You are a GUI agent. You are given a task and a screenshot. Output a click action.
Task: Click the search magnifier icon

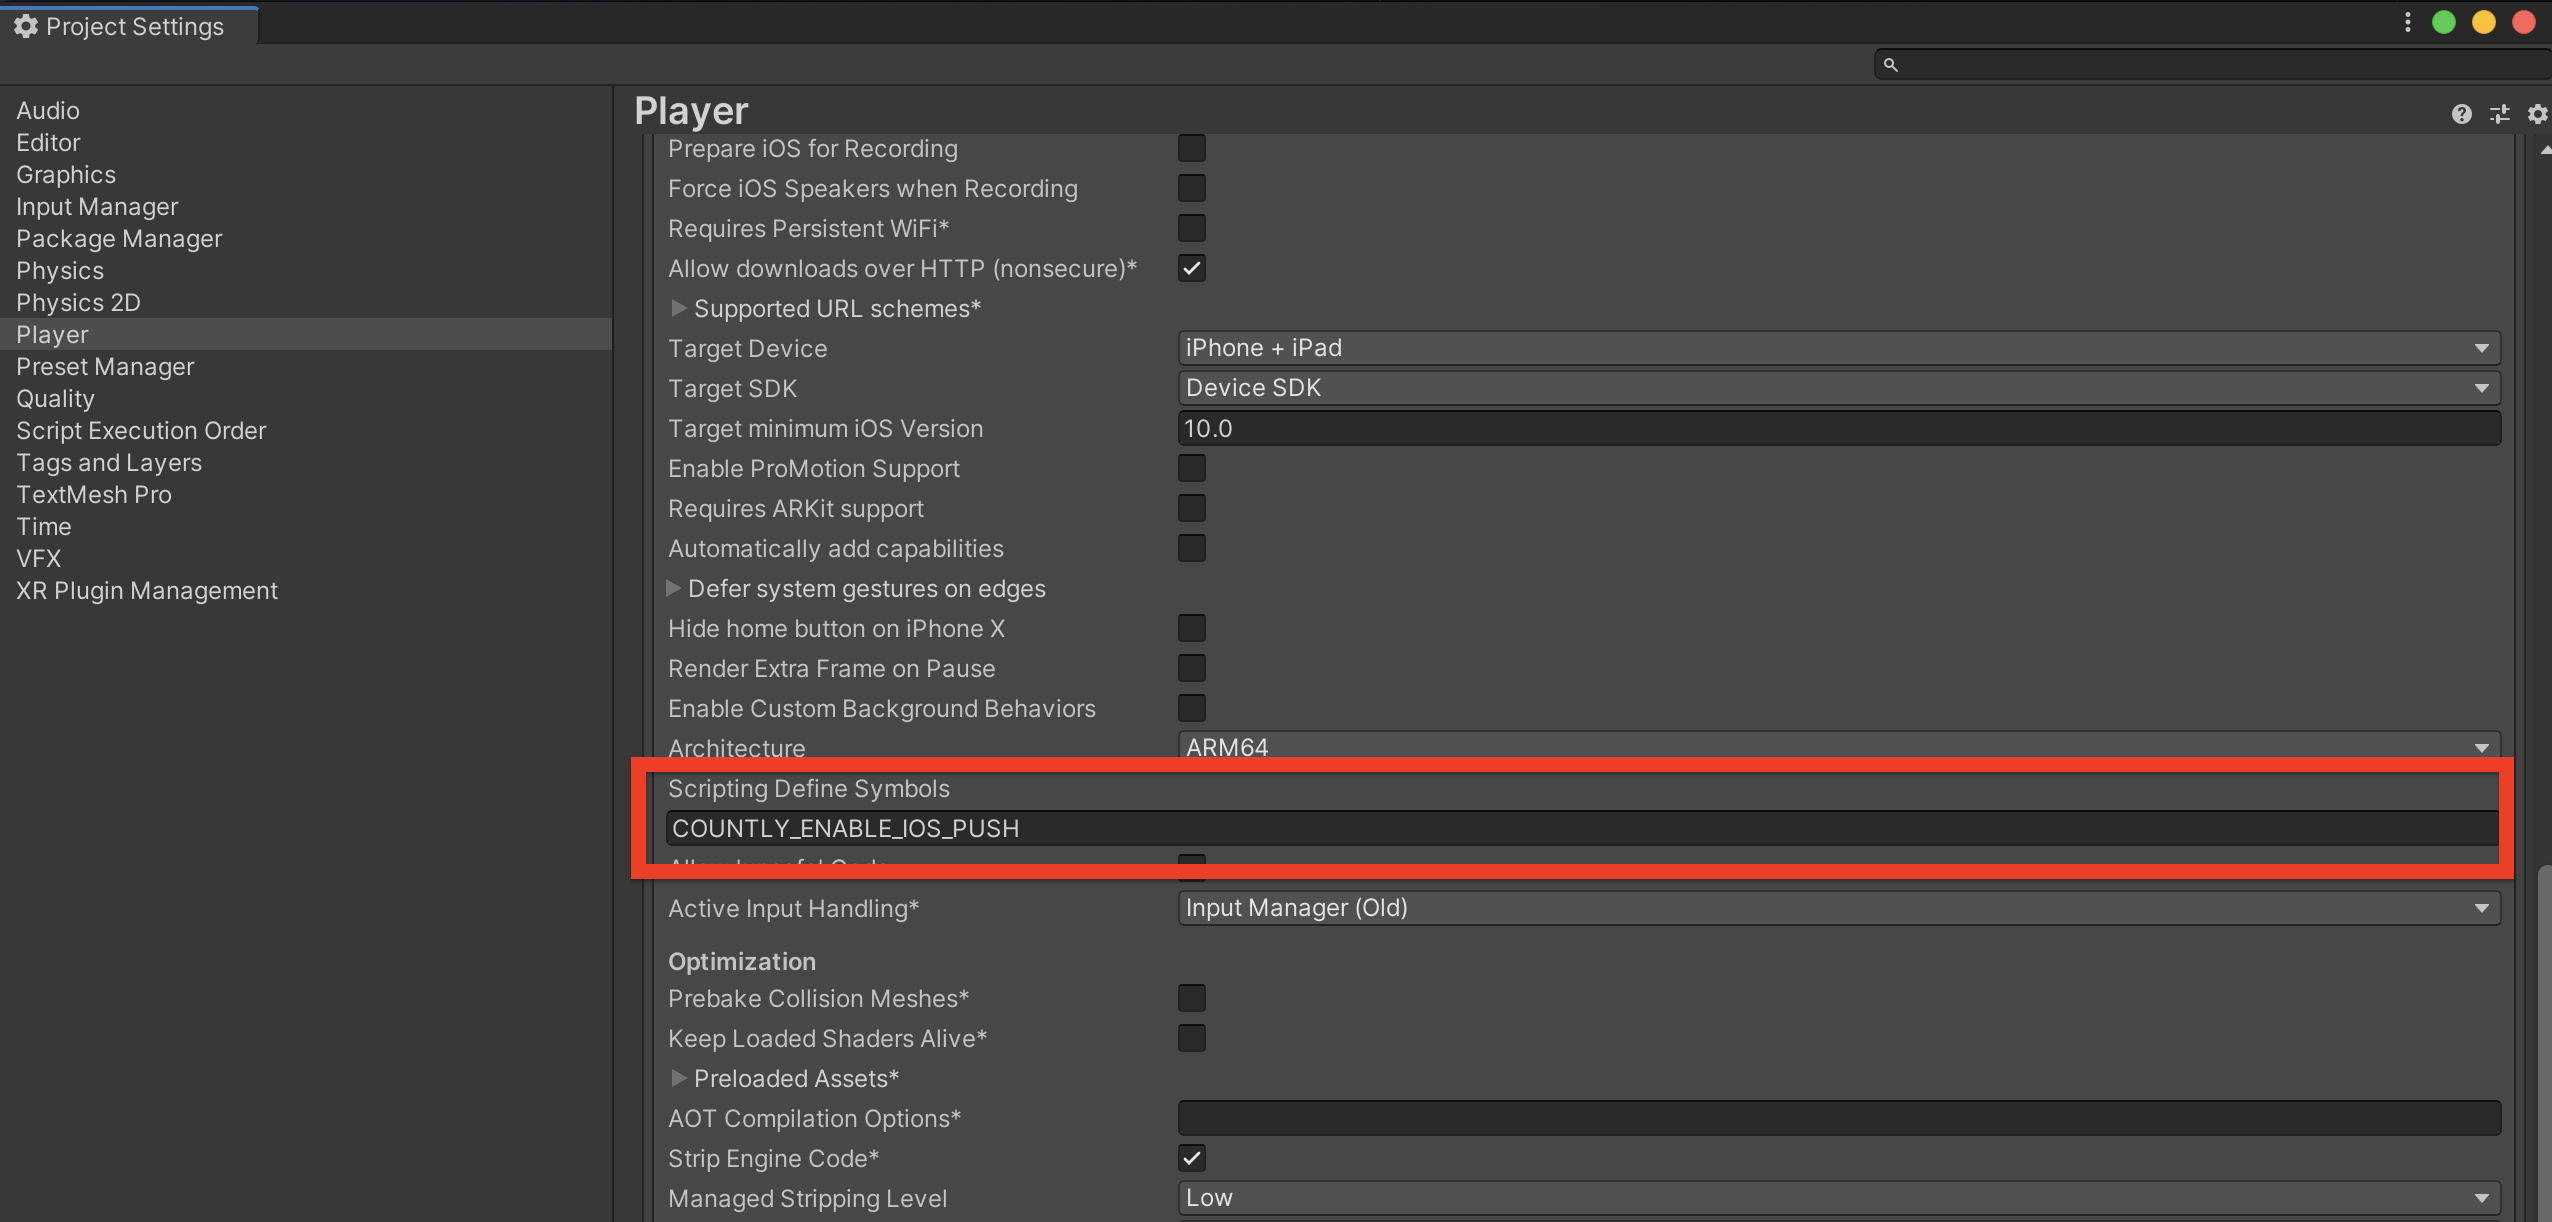[x=1890, y=63]
